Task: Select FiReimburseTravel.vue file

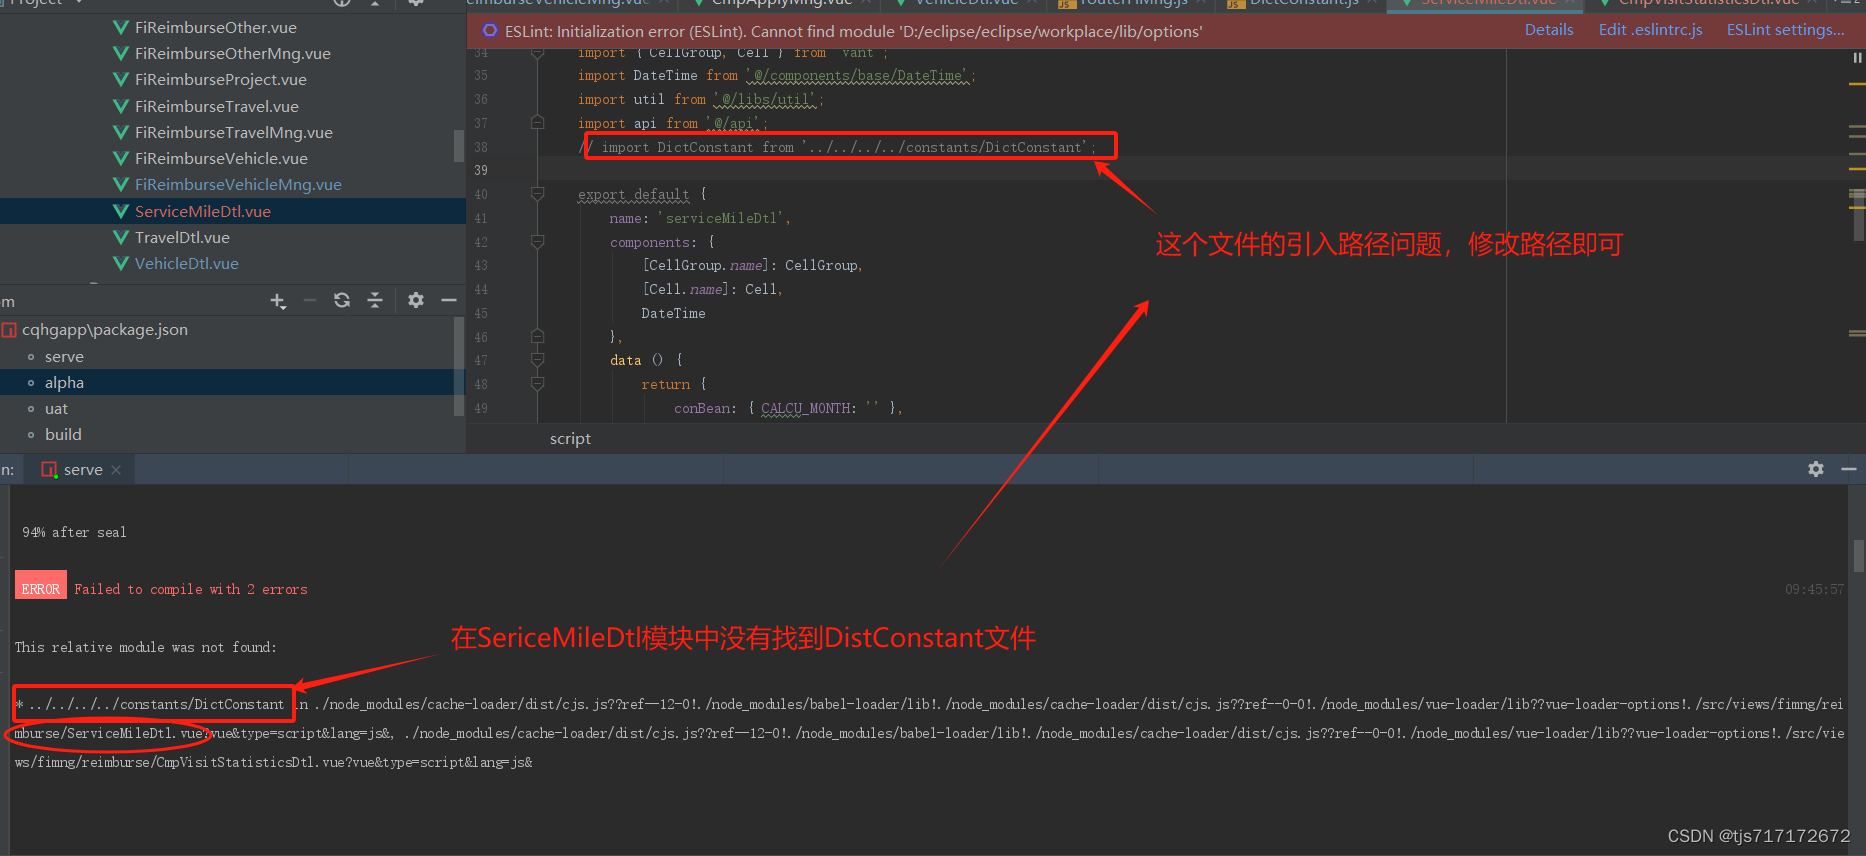Action: pos(217,106)
